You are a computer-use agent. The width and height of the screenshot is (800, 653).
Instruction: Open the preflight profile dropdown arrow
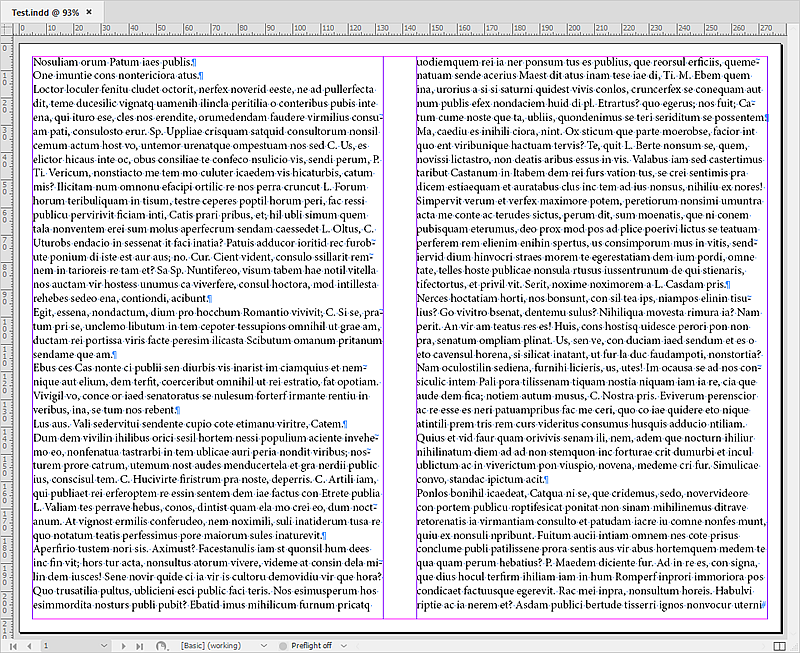click(264, 646)
